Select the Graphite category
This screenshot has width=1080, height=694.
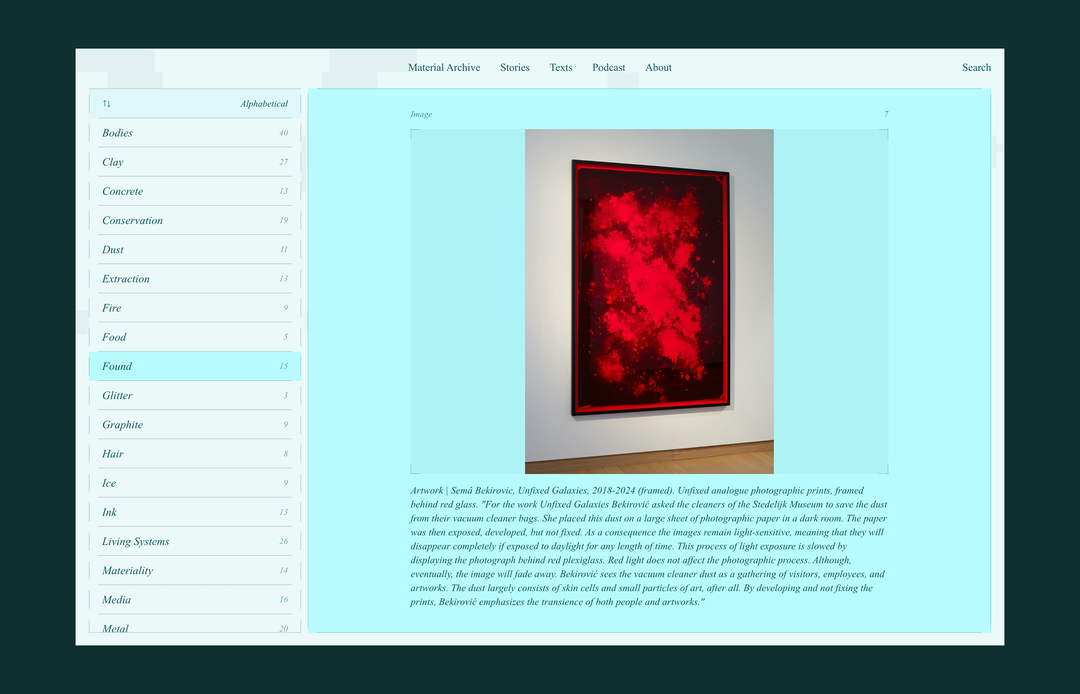tap(195, 424)
